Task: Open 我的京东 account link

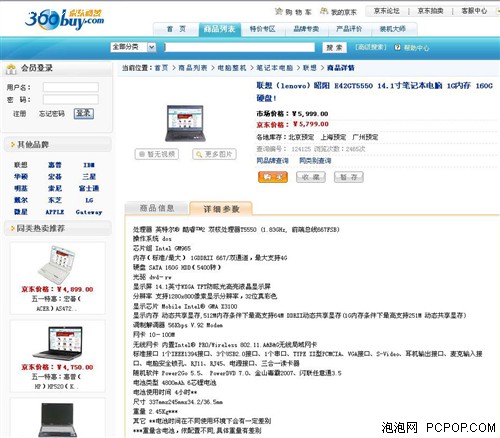Action: 338,12
